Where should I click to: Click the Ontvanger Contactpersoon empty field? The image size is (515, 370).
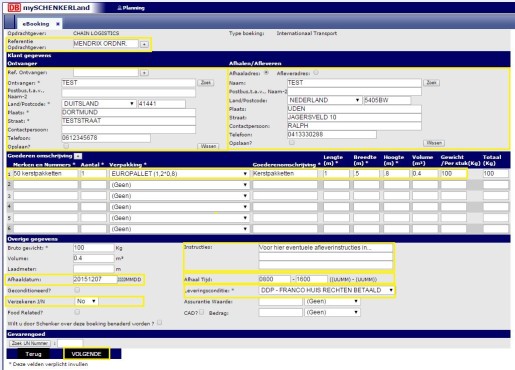click(x=128, y=130)
